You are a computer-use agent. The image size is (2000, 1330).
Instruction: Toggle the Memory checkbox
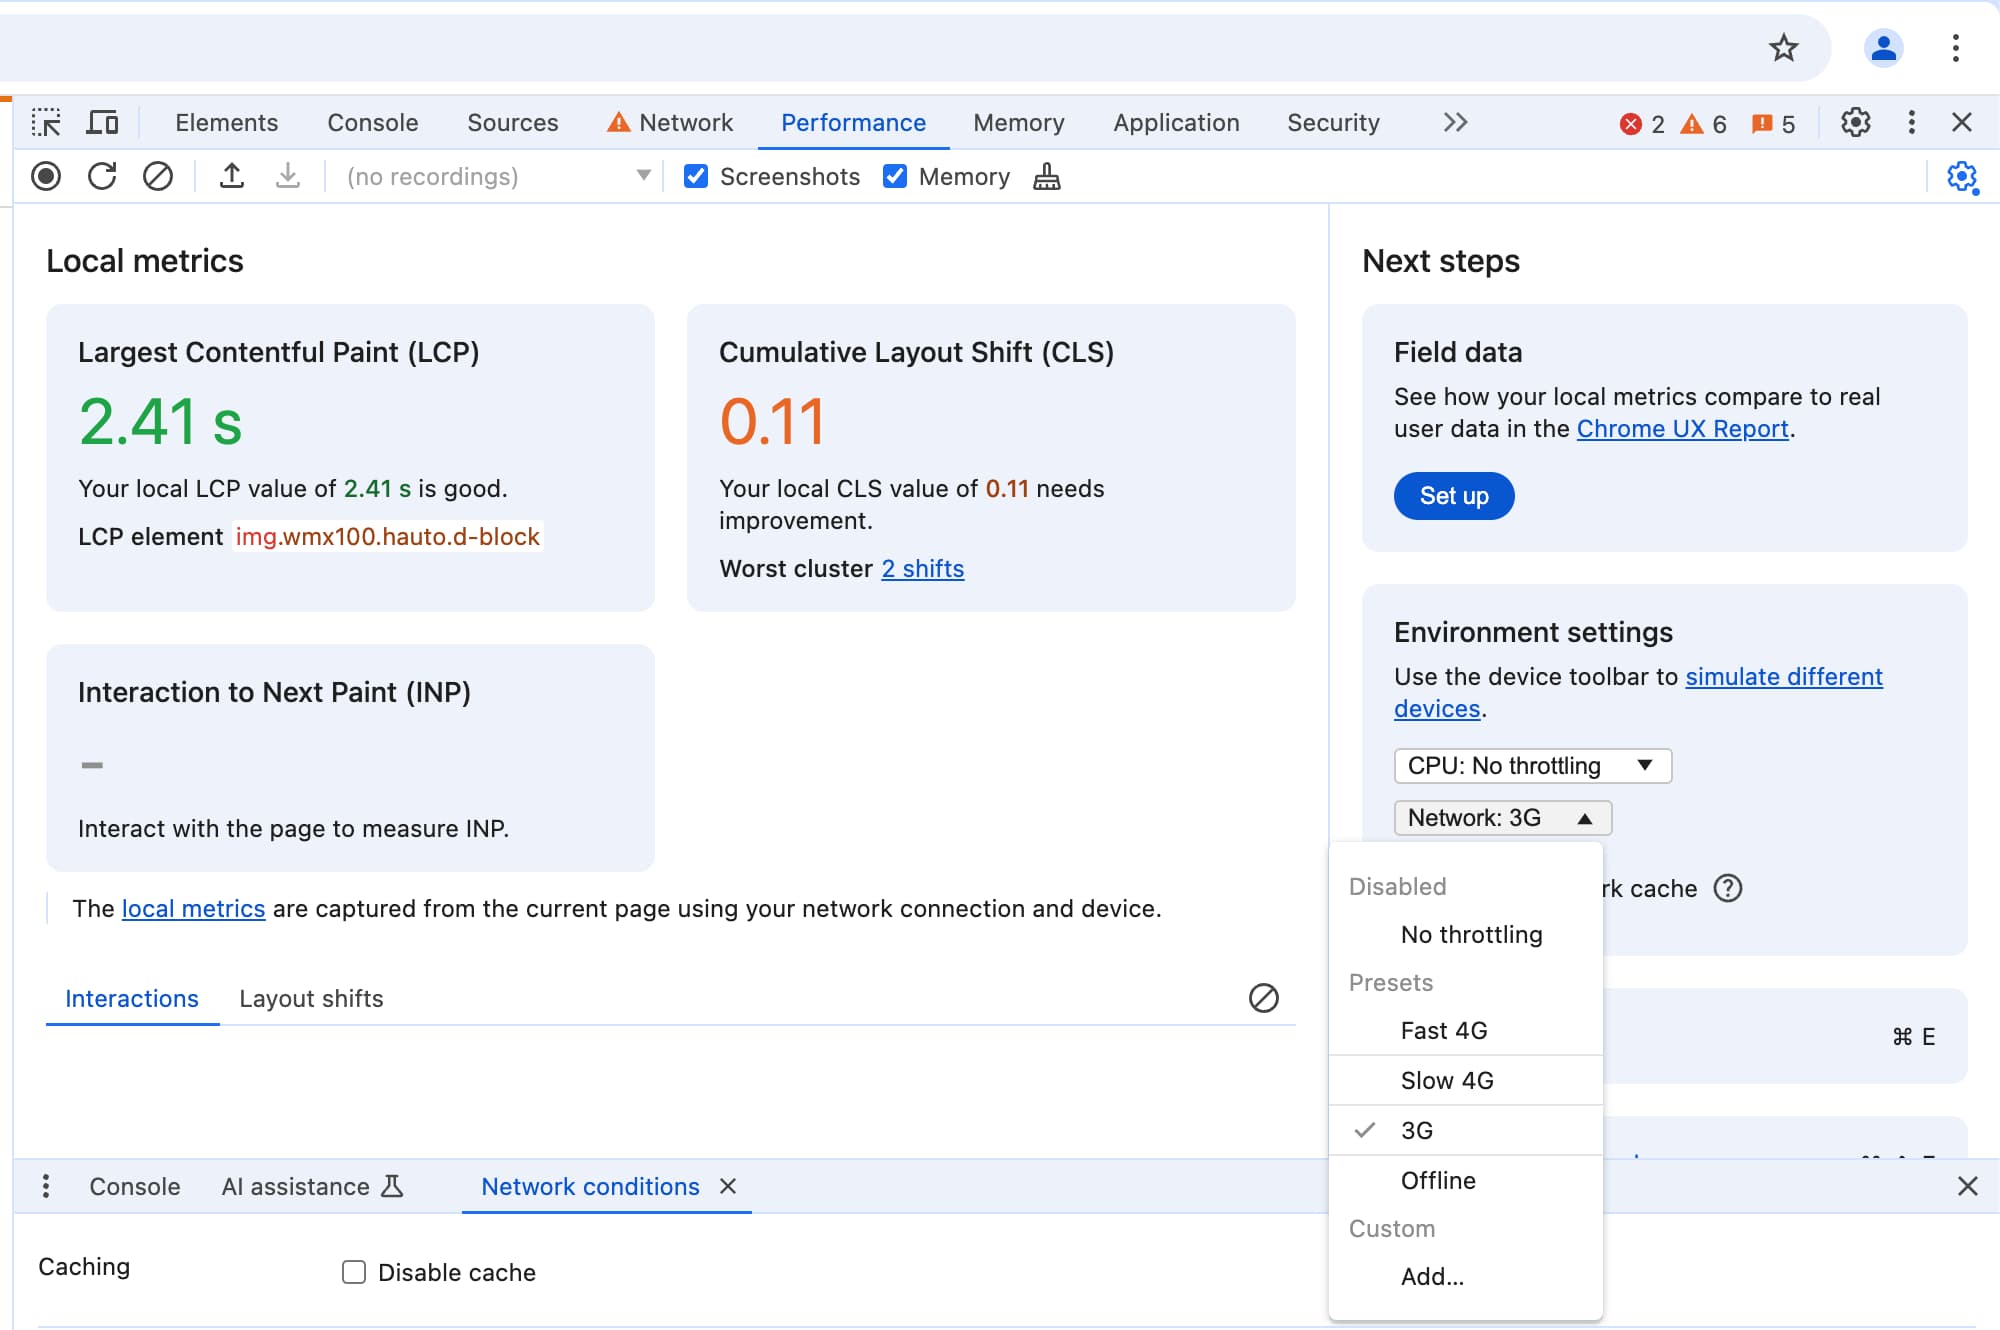pyautogui.click(x=895, y=176)
